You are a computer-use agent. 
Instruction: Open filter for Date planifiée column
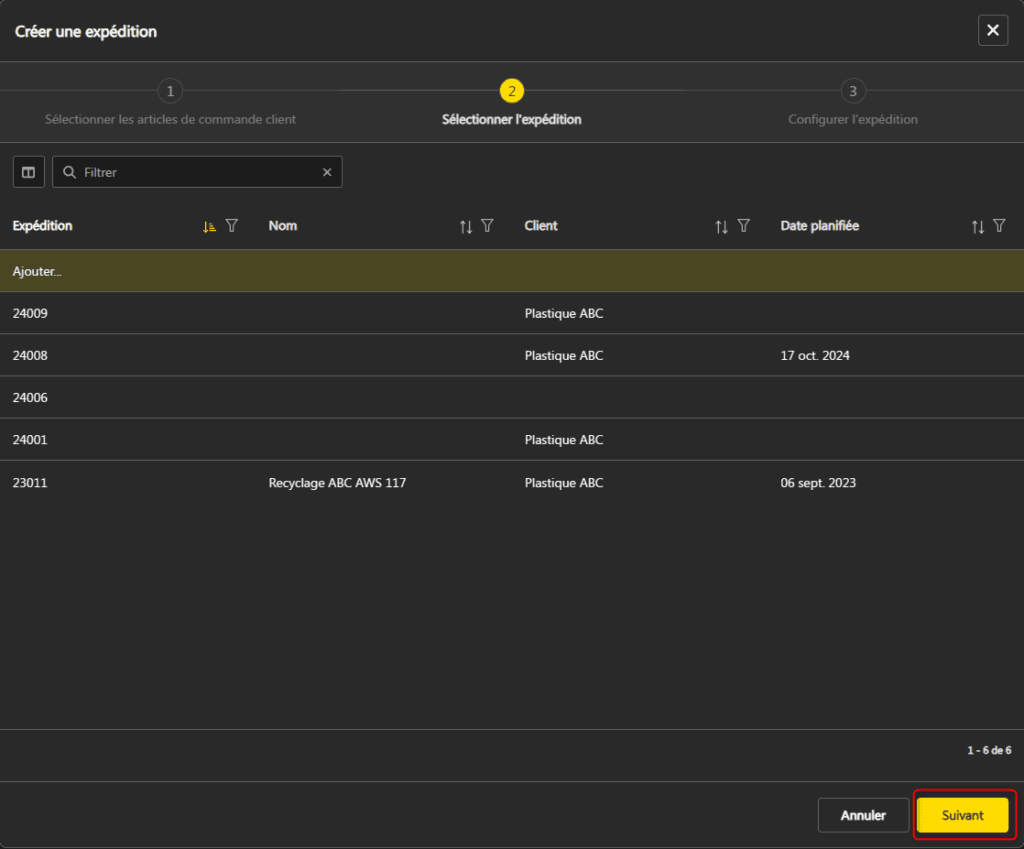[999, 226]
